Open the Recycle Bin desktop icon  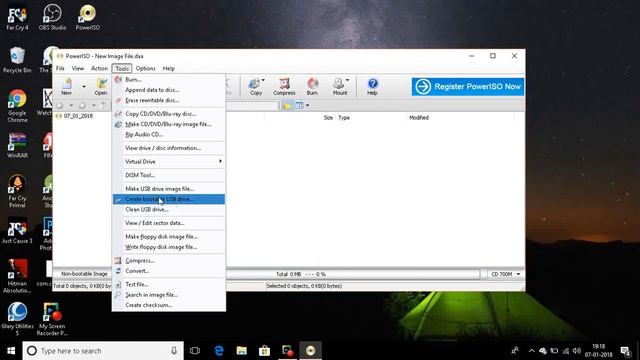(x=17, y=60)
